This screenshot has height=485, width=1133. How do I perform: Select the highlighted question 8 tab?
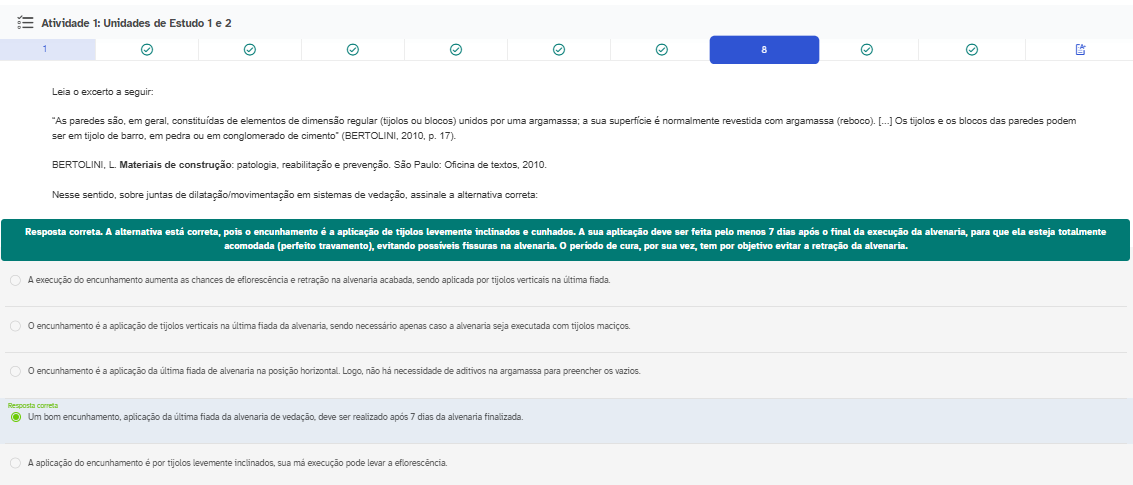[764, 49]
